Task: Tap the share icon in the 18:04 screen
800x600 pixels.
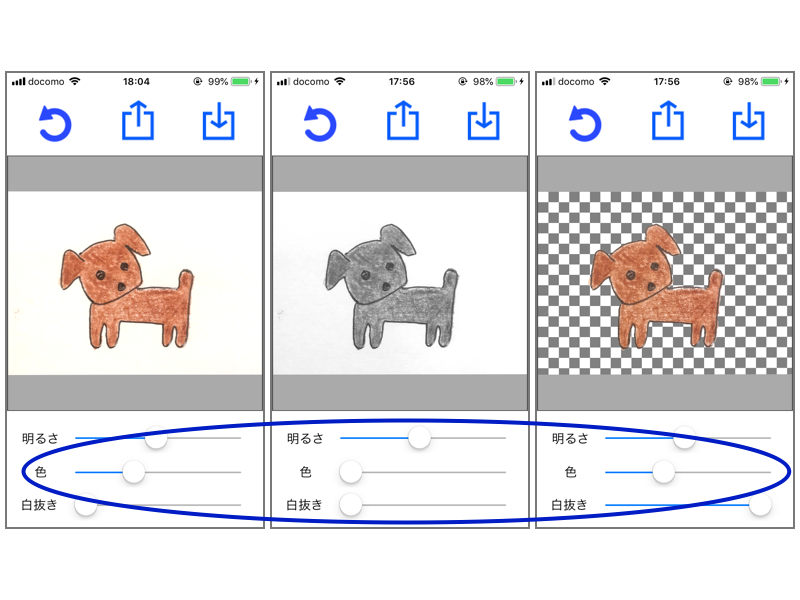Action: [x=138, y=120]
